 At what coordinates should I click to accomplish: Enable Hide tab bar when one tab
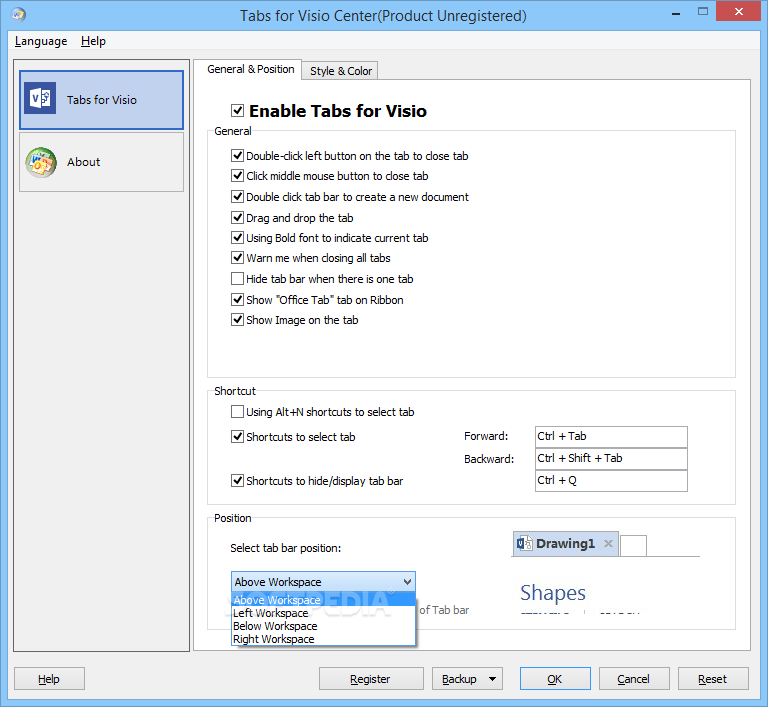coord(238,279)
